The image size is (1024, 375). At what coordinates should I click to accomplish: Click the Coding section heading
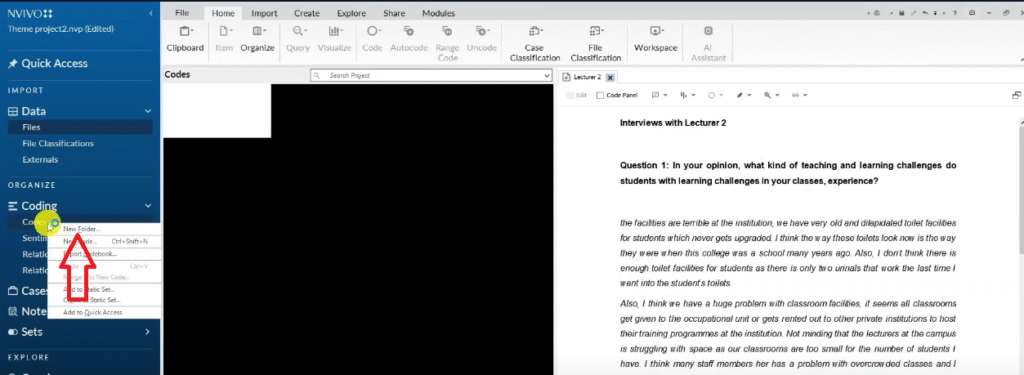pyautogui.click(x=39, y=206)
